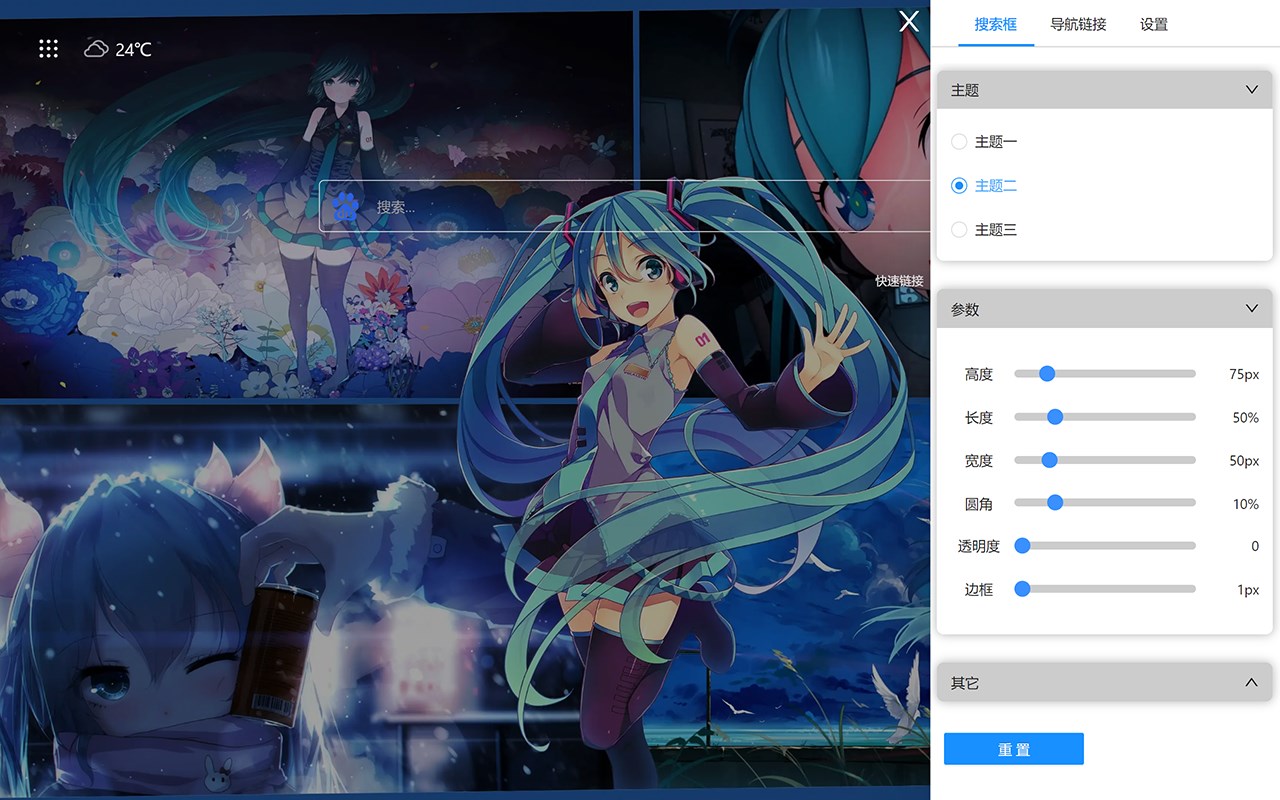Screen dimensions: 1280x800
Task: Adjust the 长度 slider handle
Action: pos(1055,417)
